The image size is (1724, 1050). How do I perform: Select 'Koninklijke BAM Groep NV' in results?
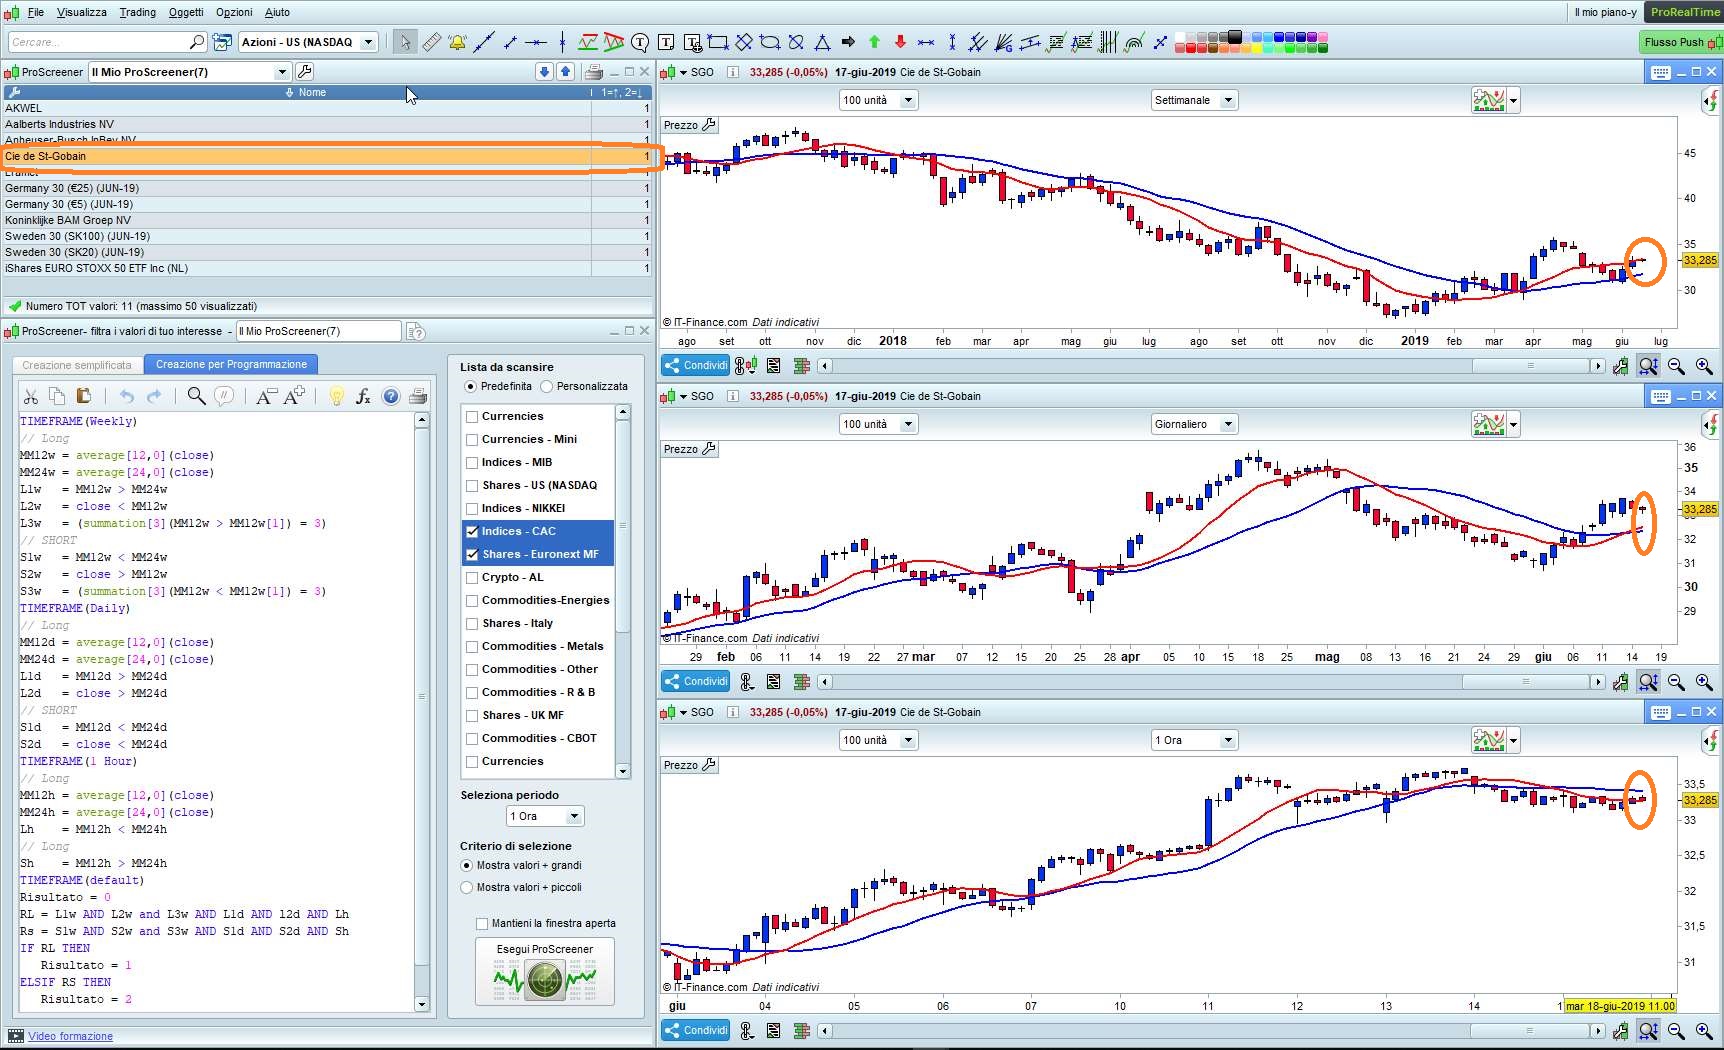(326, 220)
